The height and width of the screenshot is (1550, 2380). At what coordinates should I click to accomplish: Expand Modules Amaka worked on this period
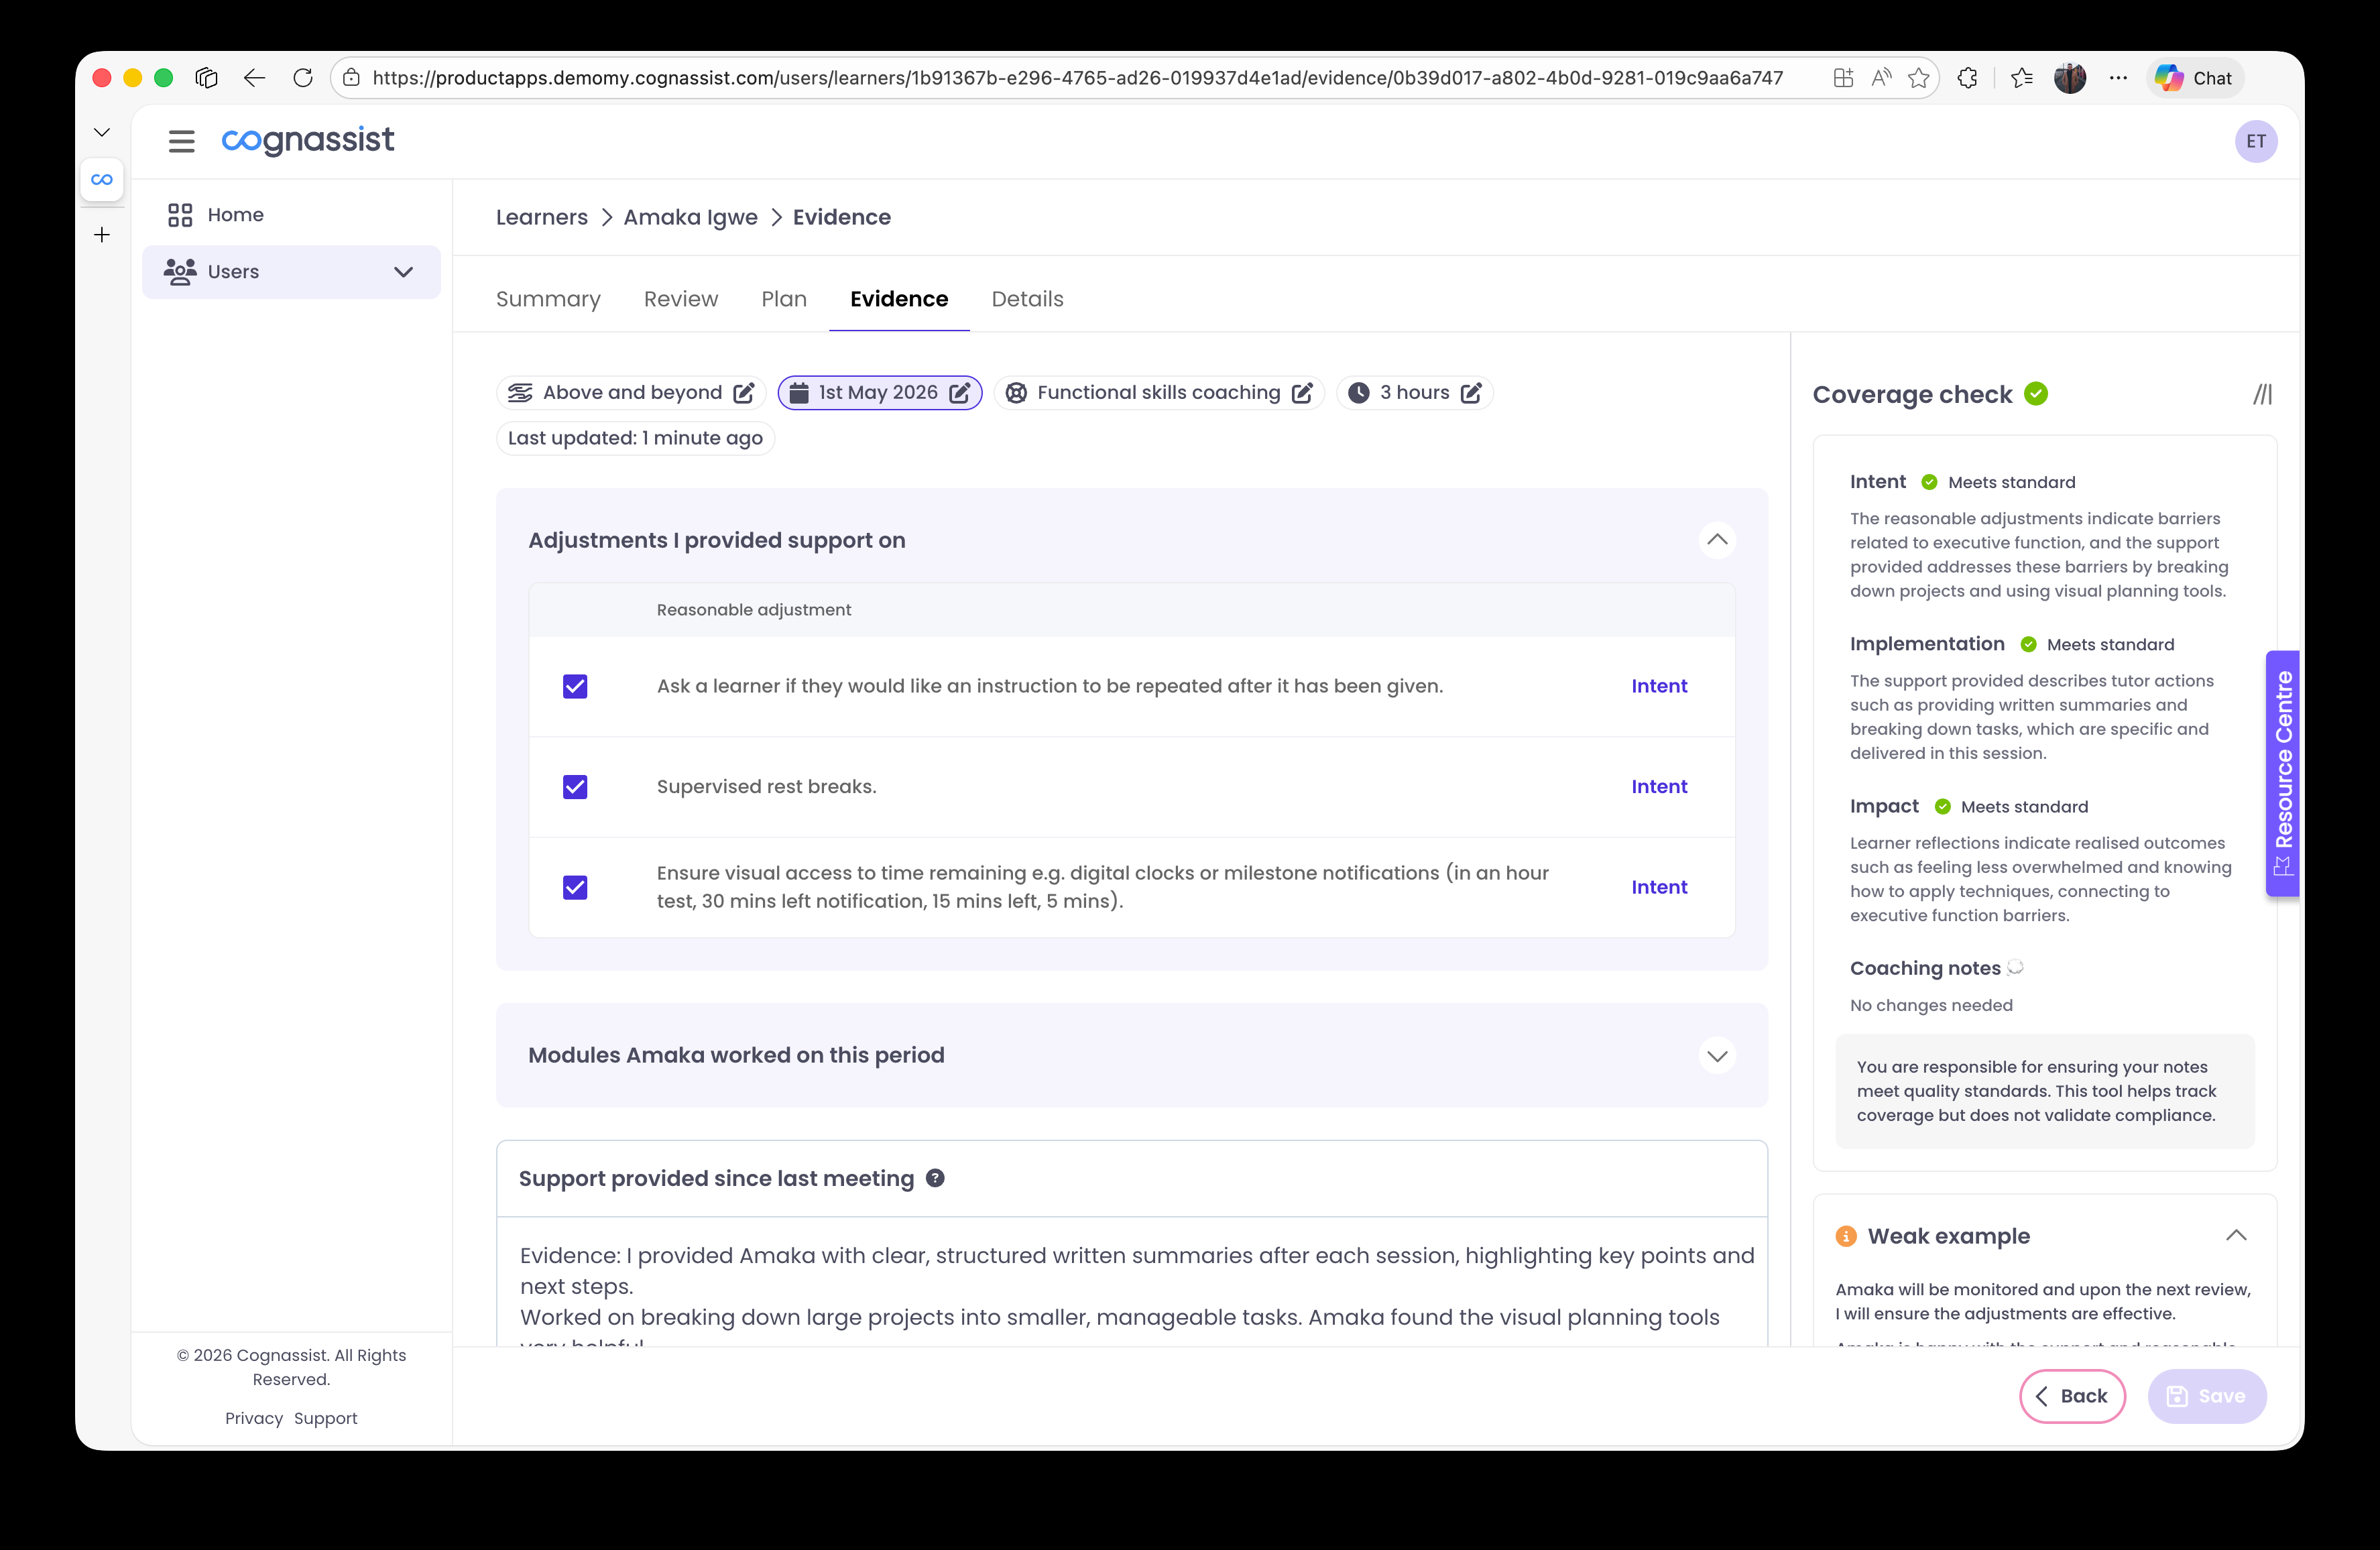pos(1717,1055)
